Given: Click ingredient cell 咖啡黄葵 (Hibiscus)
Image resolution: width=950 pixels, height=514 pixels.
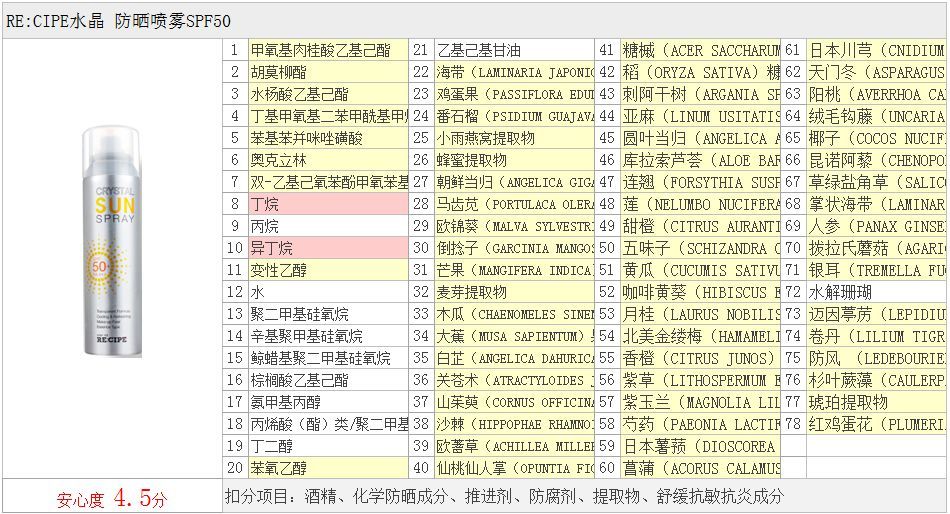Looking at the screenshot, I should [x=700, y=292].
